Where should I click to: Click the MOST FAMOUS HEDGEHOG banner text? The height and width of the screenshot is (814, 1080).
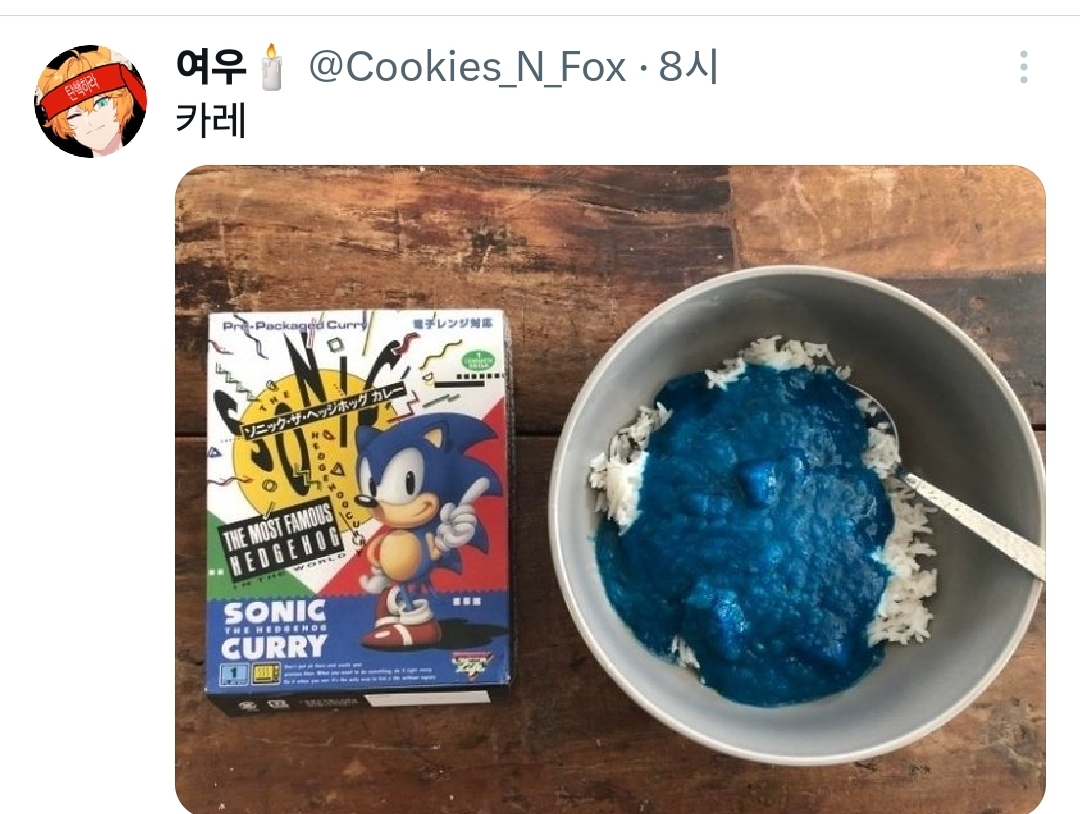pos(285,541)
